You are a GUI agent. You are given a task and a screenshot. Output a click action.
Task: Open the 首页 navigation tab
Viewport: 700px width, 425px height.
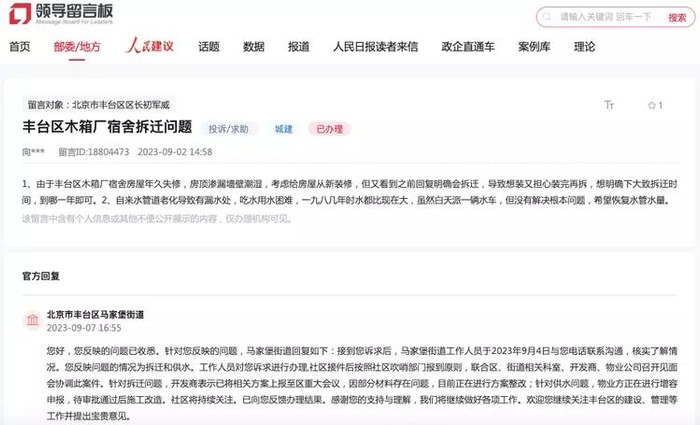pos(19,46)
